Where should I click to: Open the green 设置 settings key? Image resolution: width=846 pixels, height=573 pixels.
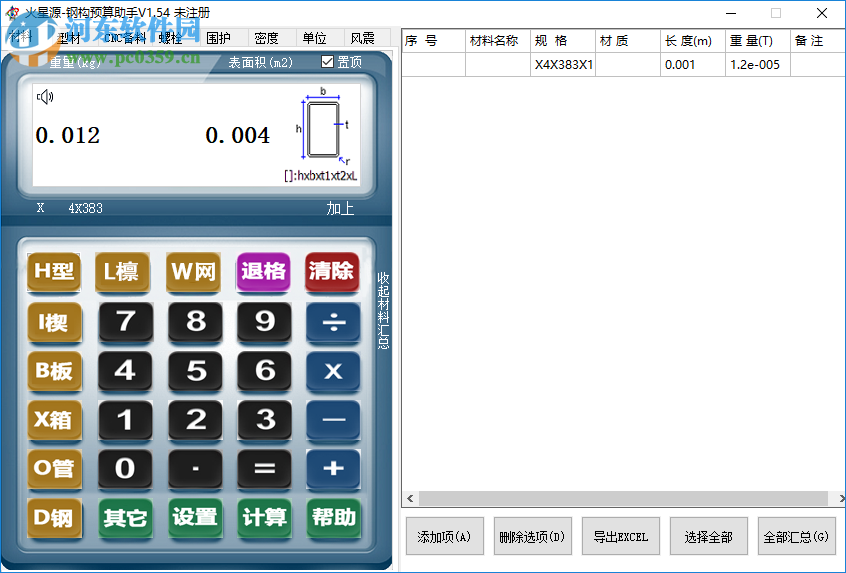[195, 518]
